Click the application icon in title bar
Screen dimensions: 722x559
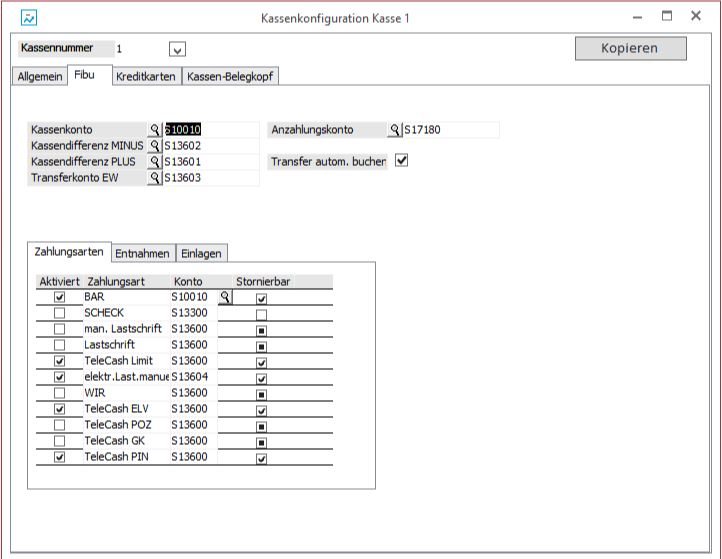(29, 18)
